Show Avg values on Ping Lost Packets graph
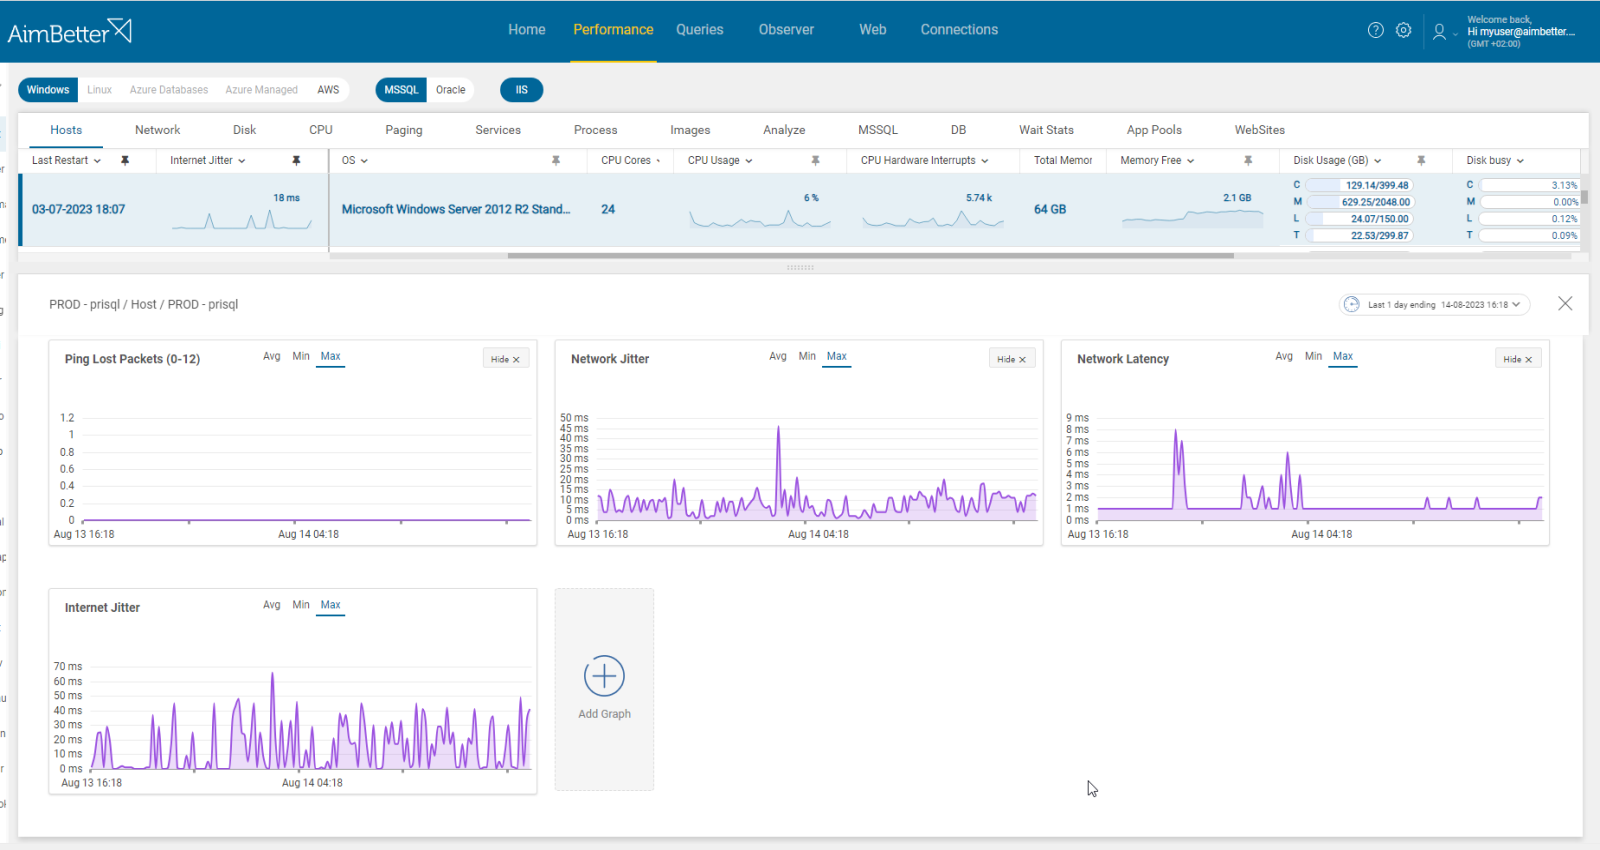Screen dimensions: 1600x850 (x=271, y=356)
